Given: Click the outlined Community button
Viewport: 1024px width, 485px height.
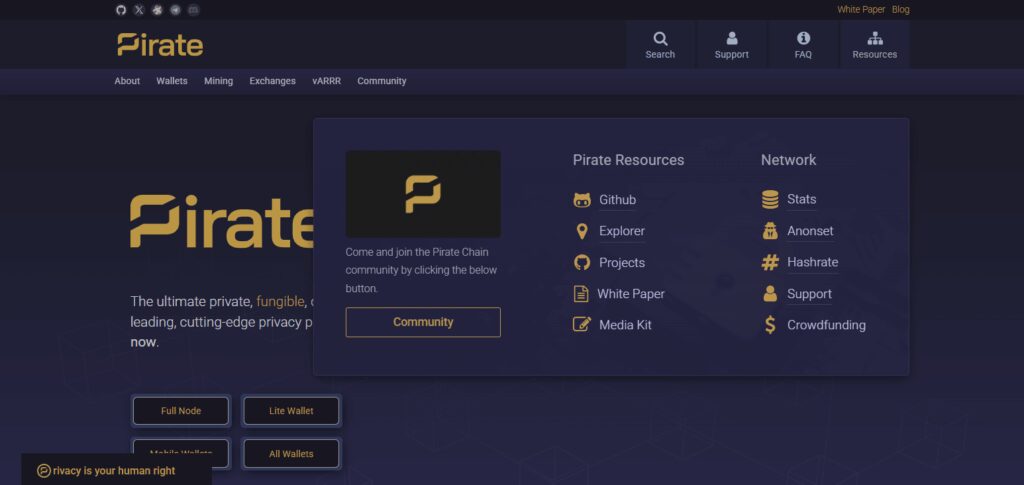Looking at the screenshot, I should 423,322.
